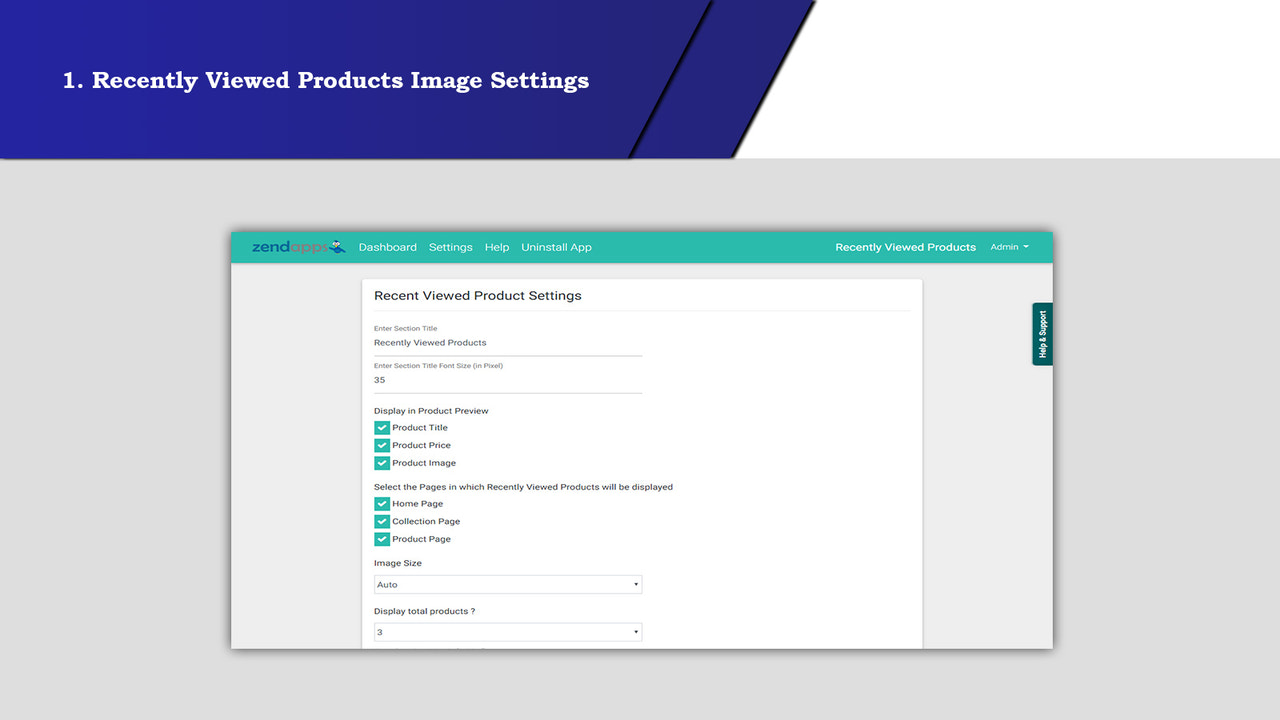Select the Recent Viewed Product Settings heading
Image resolution: width=1280 pixels, height=720 pixels.
[x=477, y=295]
